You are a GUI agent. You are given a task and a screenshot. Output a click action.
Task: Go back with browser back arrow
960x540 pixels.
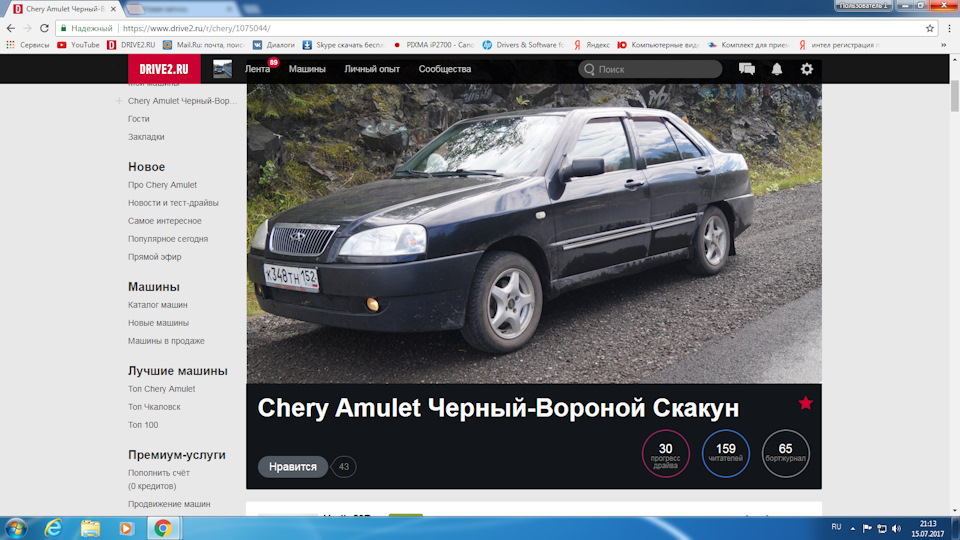10,28
